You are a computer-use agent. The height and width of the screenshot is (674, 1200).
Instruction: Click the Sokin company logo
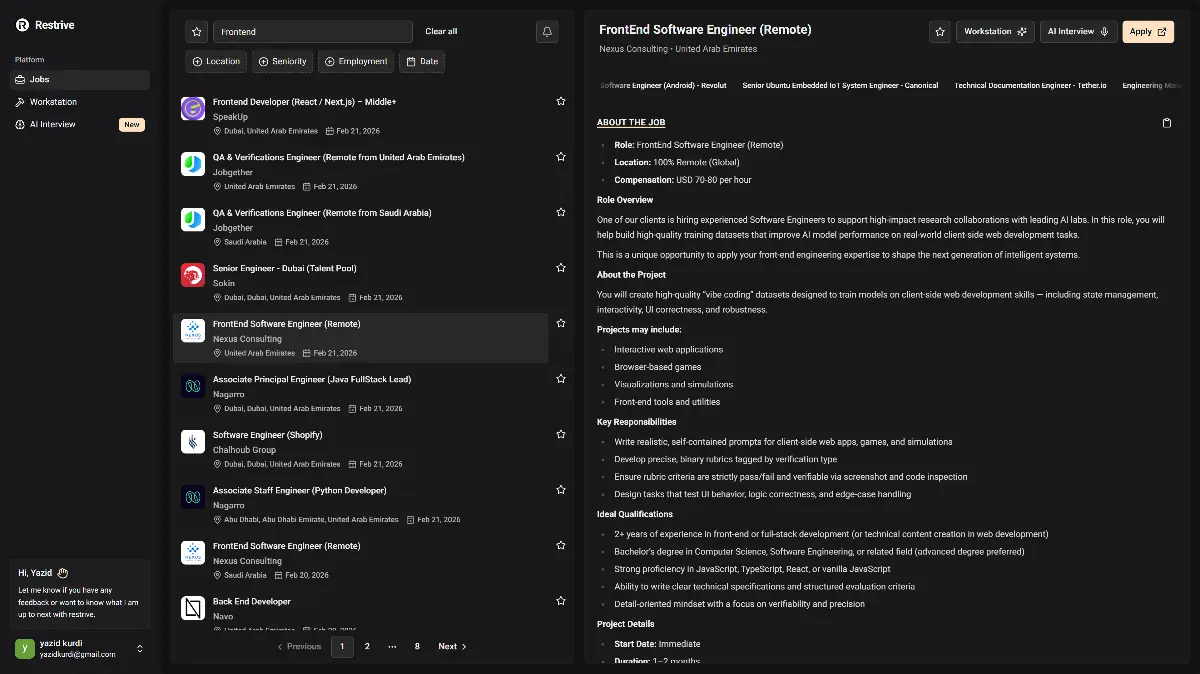(x=193, y=275)
